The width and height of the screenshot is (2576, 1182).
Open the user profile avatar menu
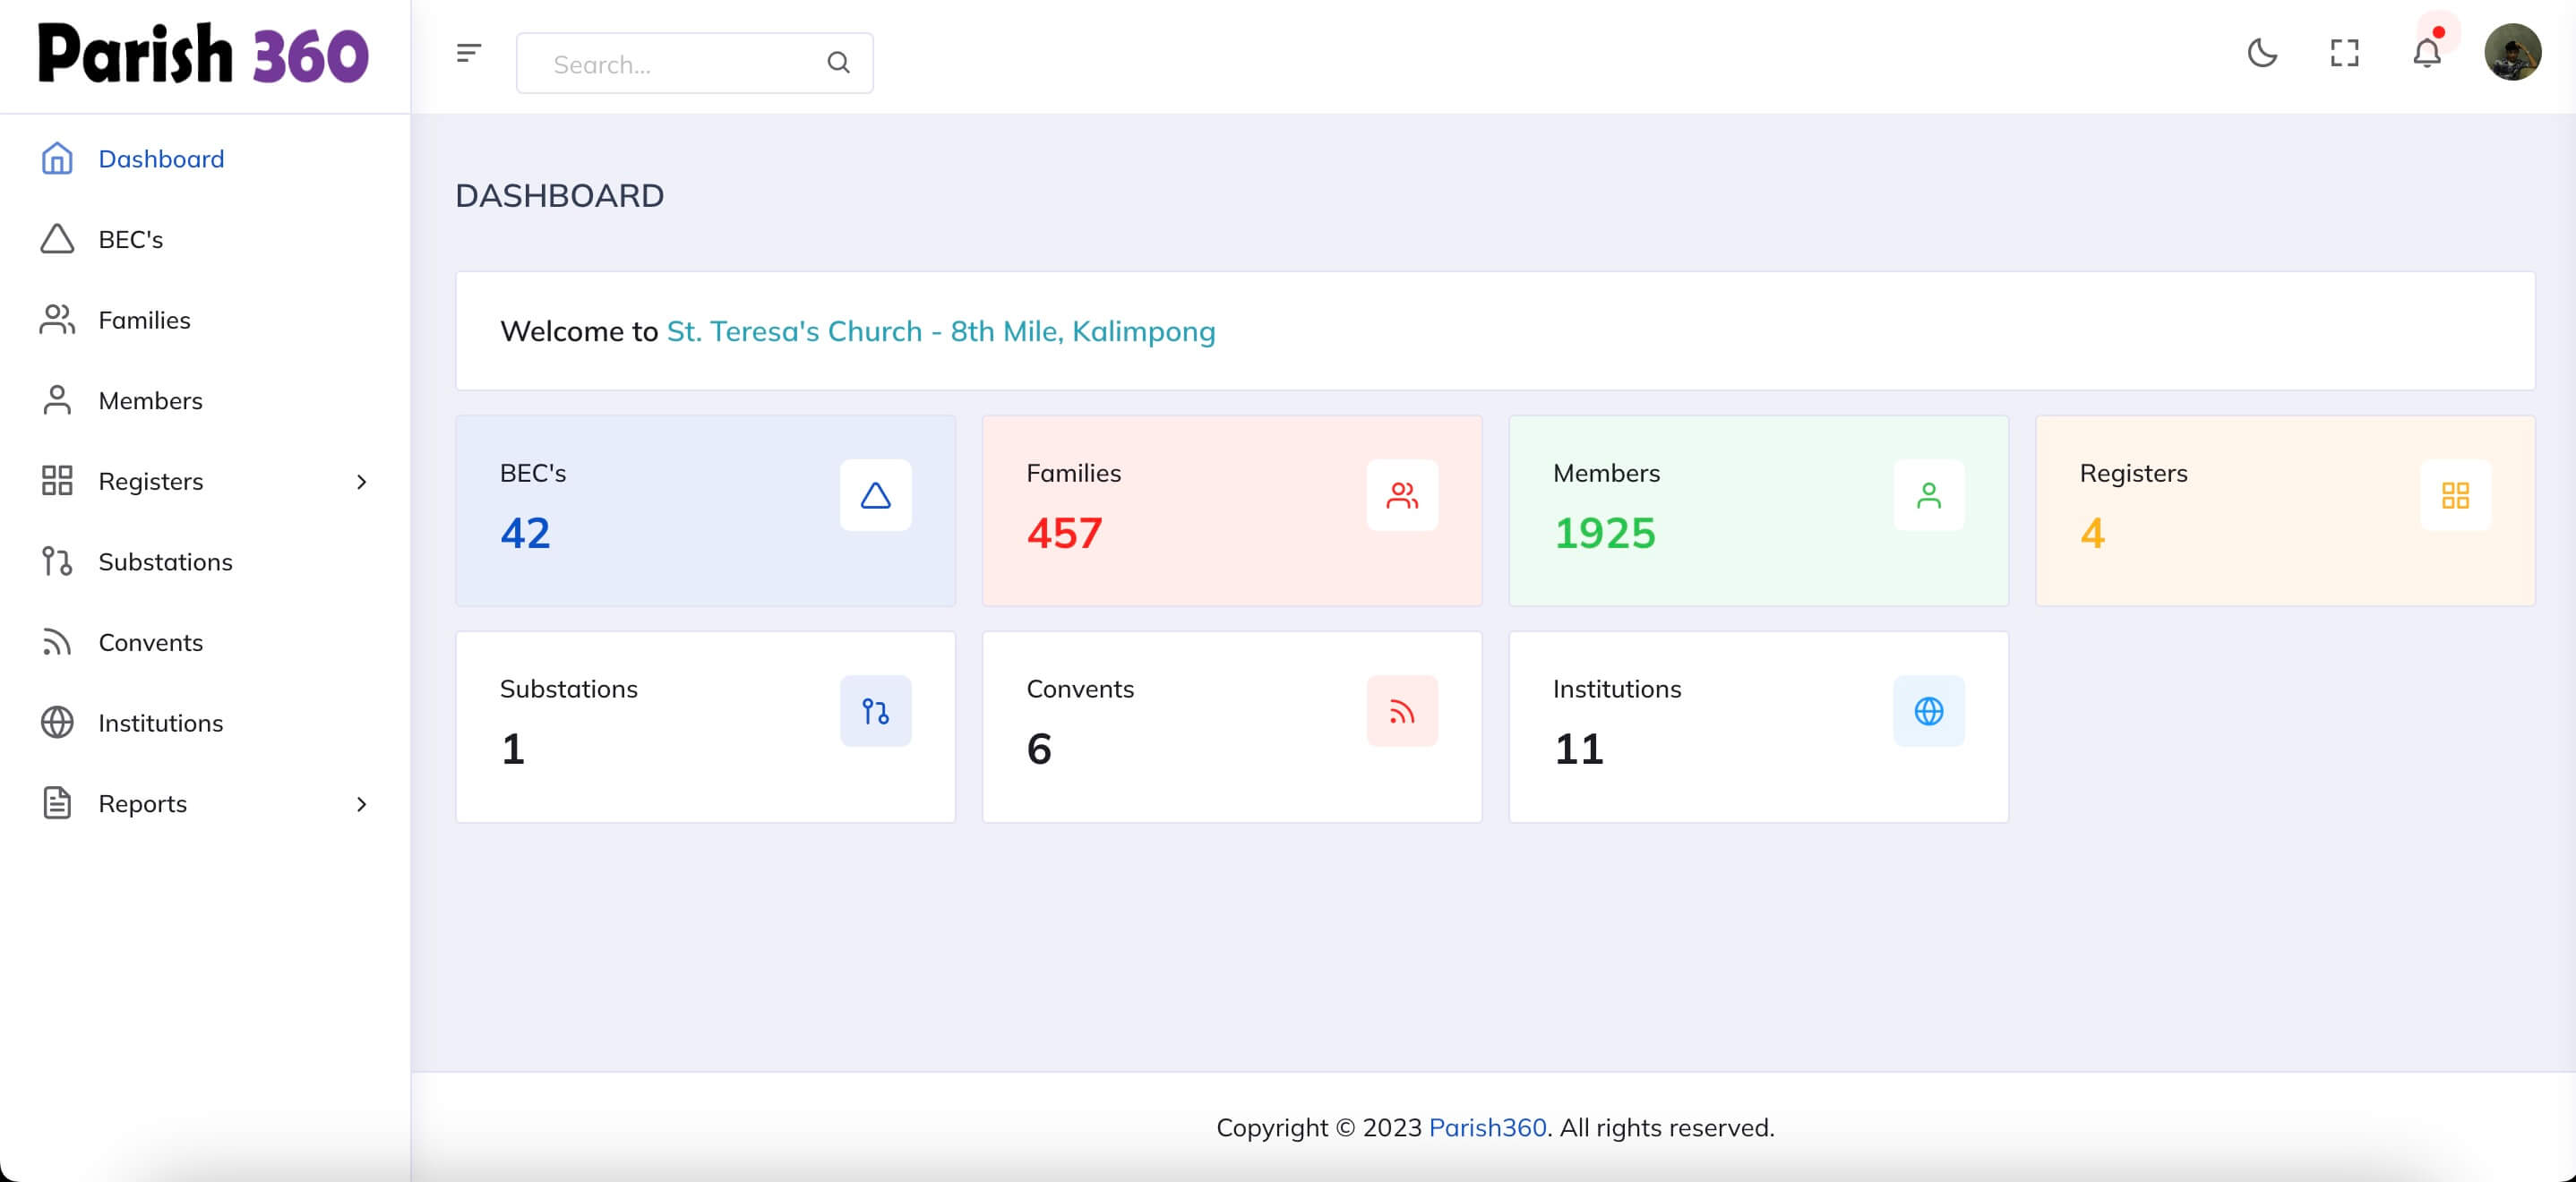(2512, 53)
